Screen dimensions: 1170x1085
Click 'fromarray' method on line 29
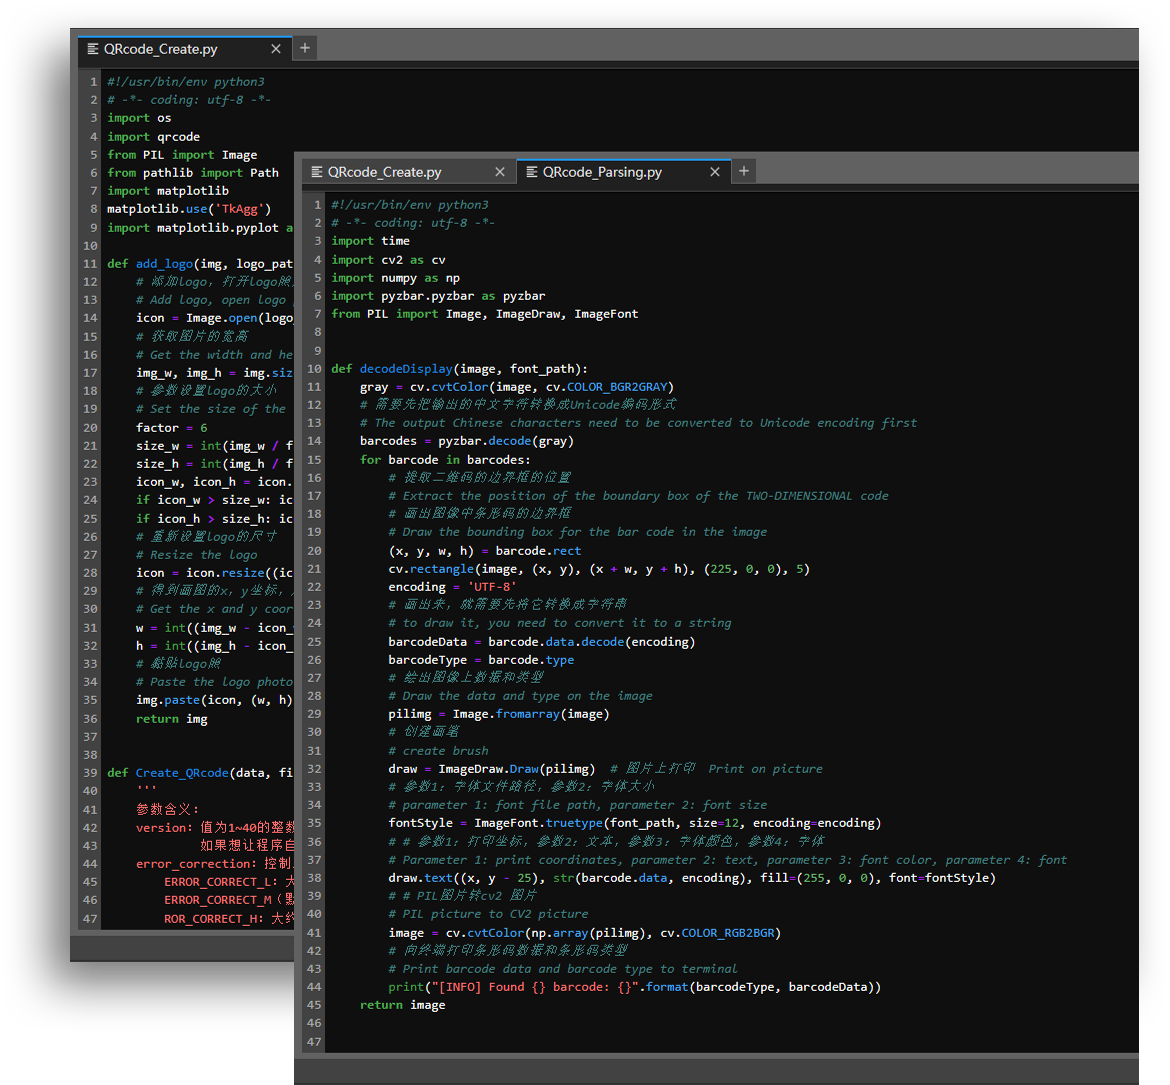pyautogui.click(x=528, y=714)
